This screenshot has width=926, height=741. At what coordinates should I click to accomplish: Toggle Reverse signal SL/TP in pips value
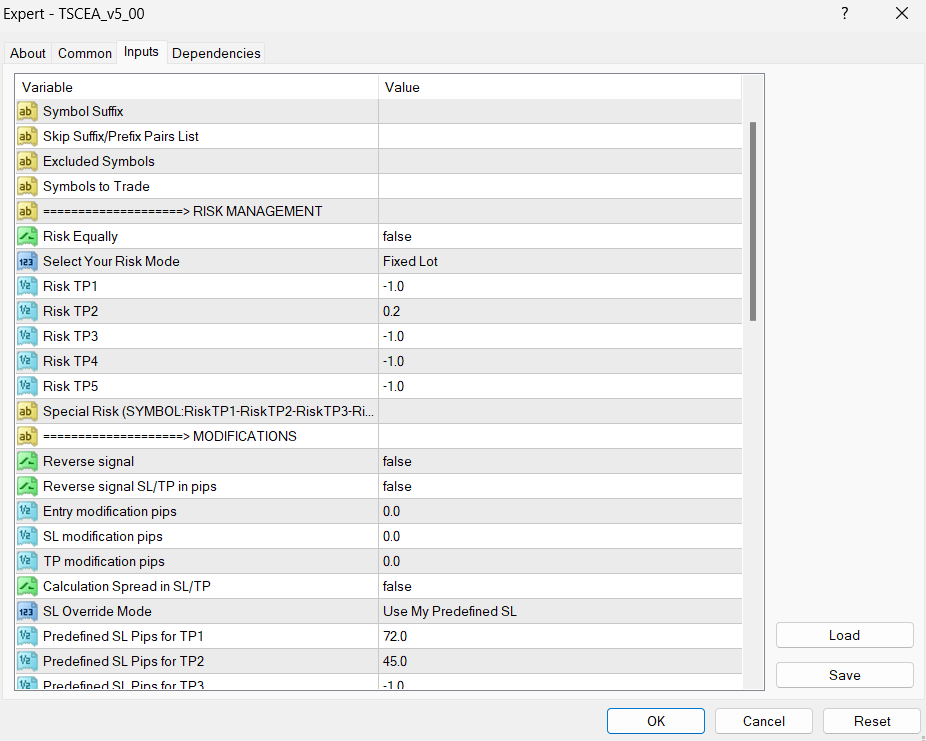click(560, 486)
